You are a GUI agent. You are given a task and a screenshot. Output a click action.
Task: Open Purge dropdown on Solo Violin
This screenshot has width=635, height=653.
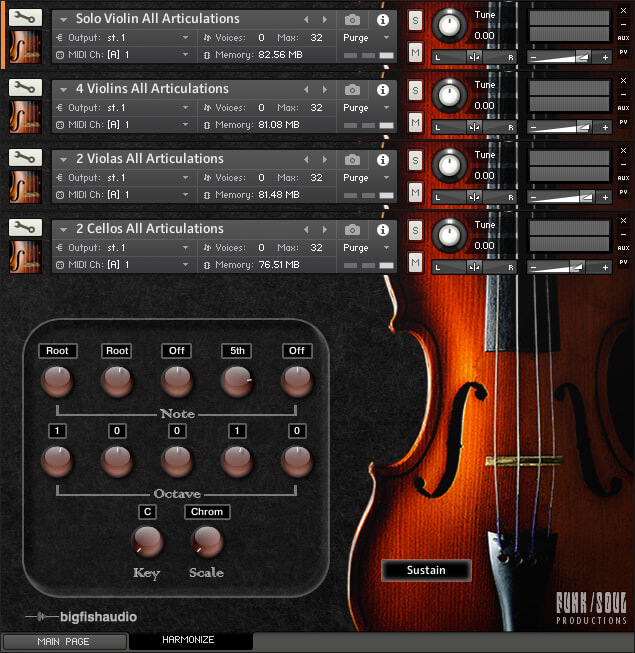366,37
